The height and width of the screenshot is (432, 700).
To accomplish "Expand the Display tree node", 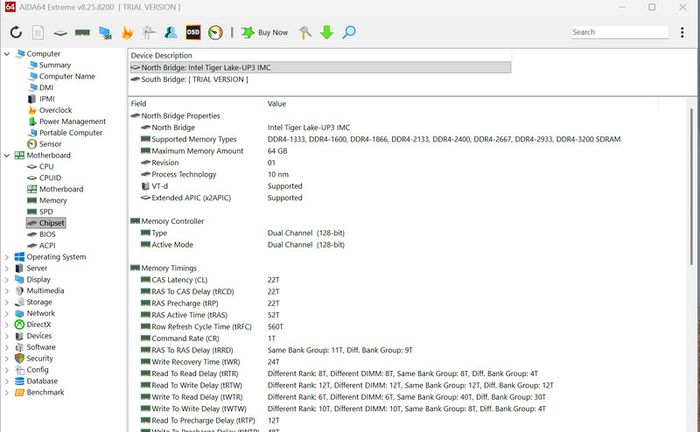I will click(7, 279).
